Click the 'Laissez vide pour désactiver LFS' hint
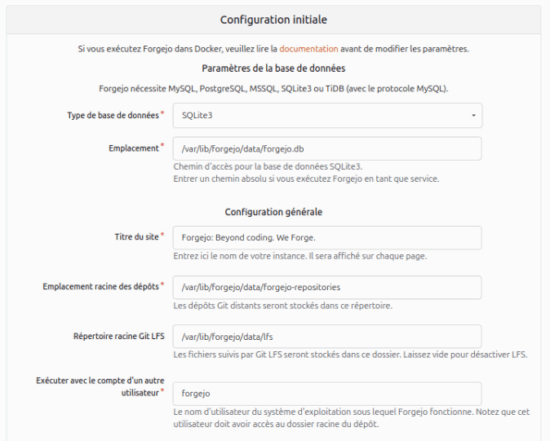The image size is (550, 441). pos(465,355)
